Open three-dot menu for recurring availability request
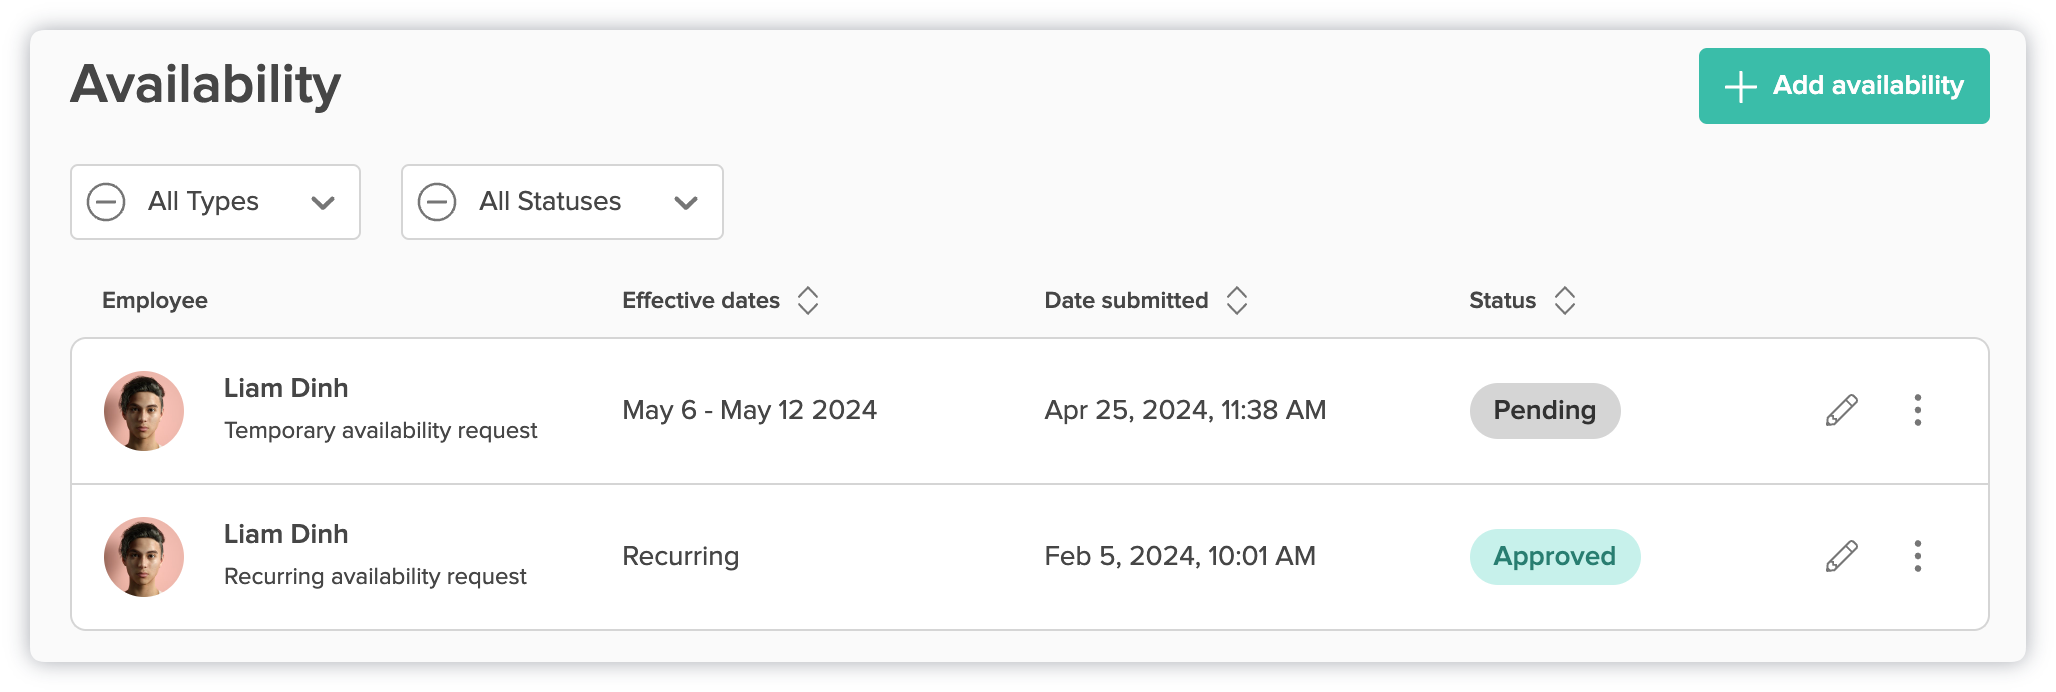This screenshot has height=692, width=2056. pyautogui.click(x=1917, y=556)
